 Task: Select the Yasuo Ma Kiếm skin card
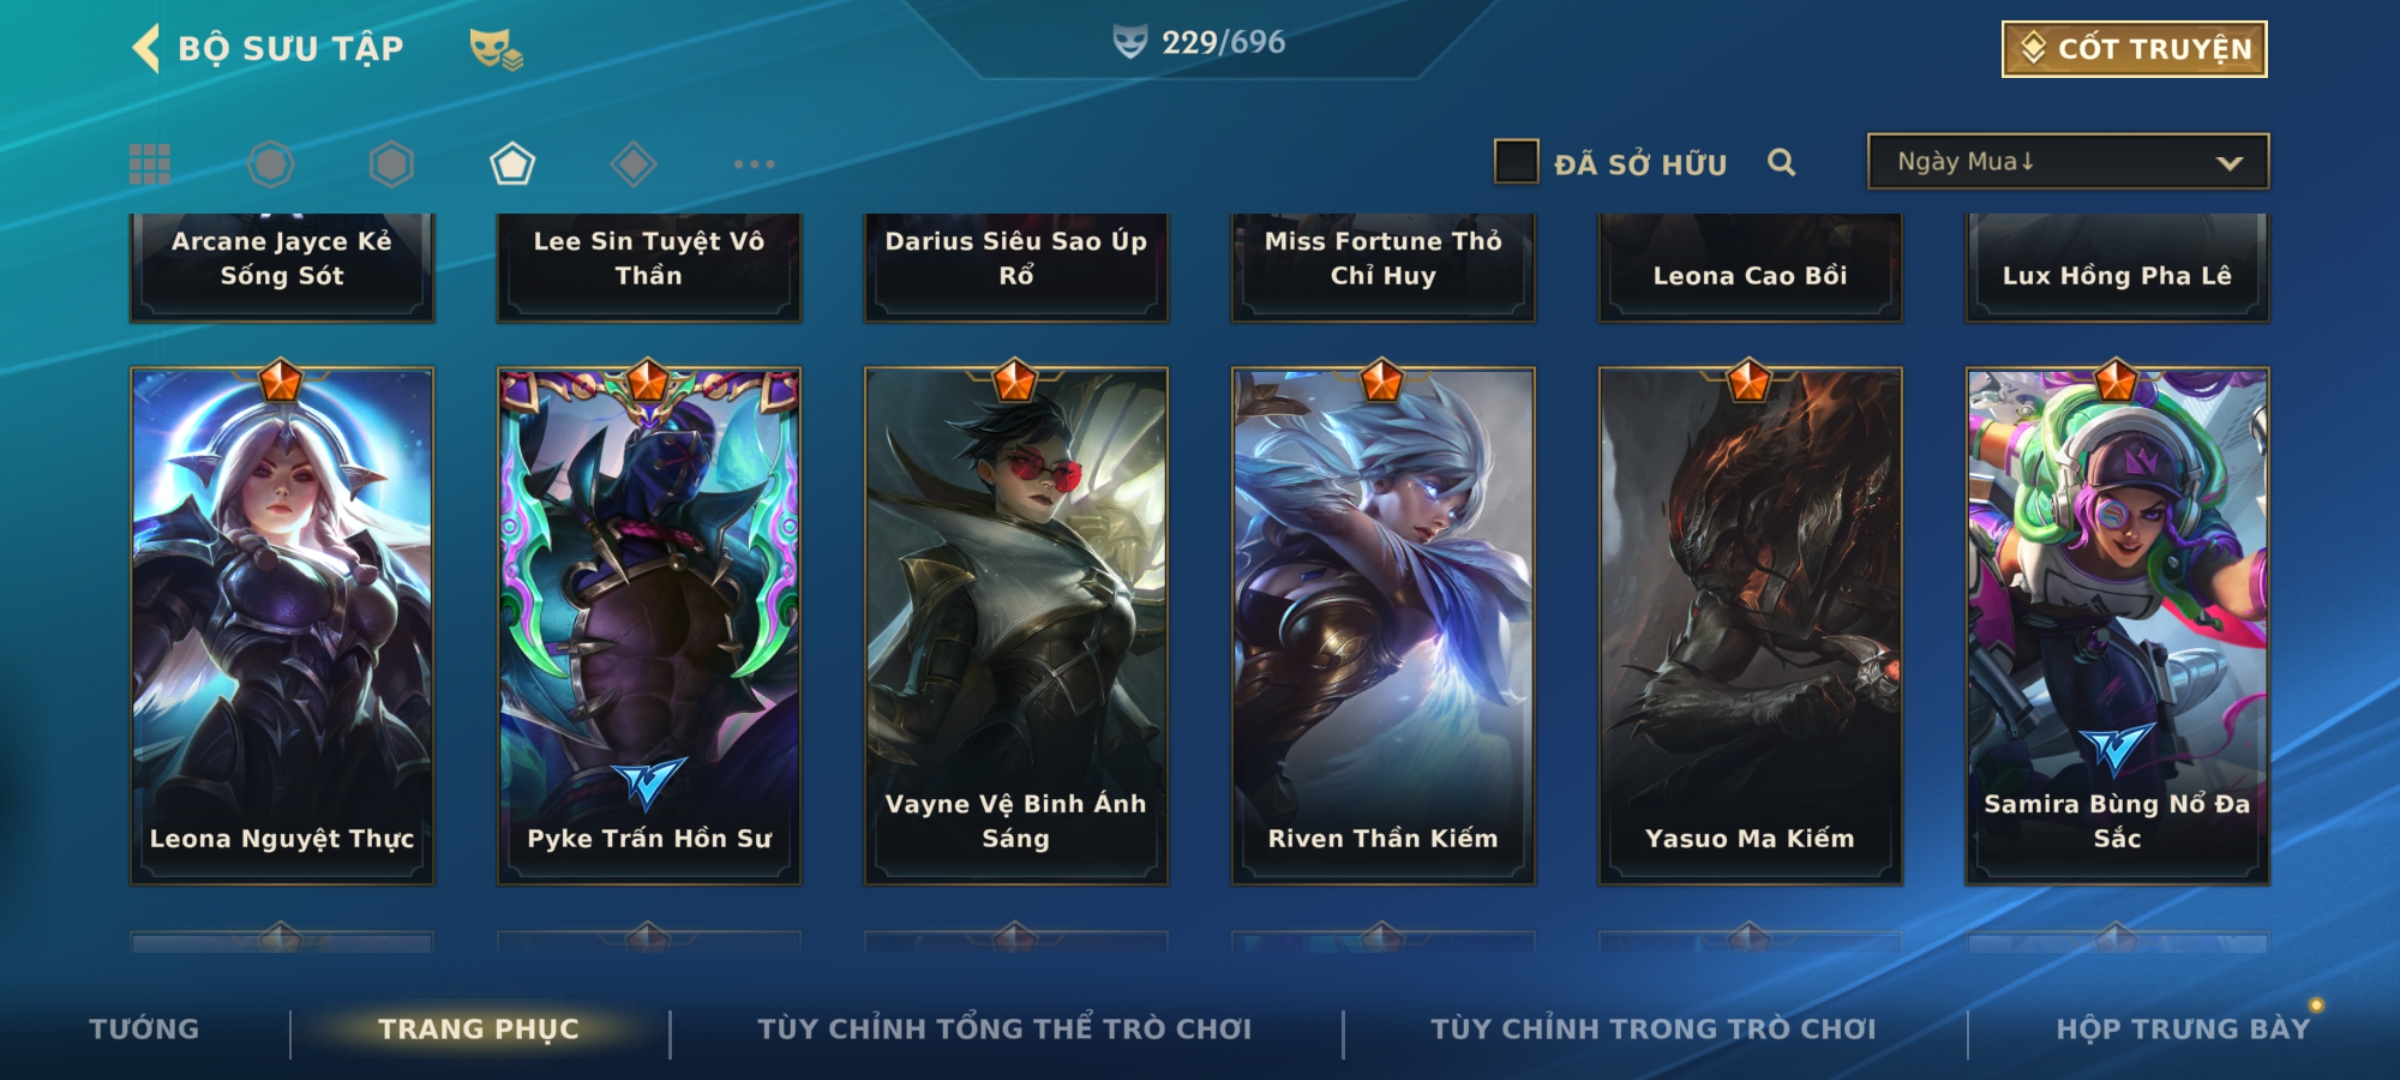(1750, 626)
